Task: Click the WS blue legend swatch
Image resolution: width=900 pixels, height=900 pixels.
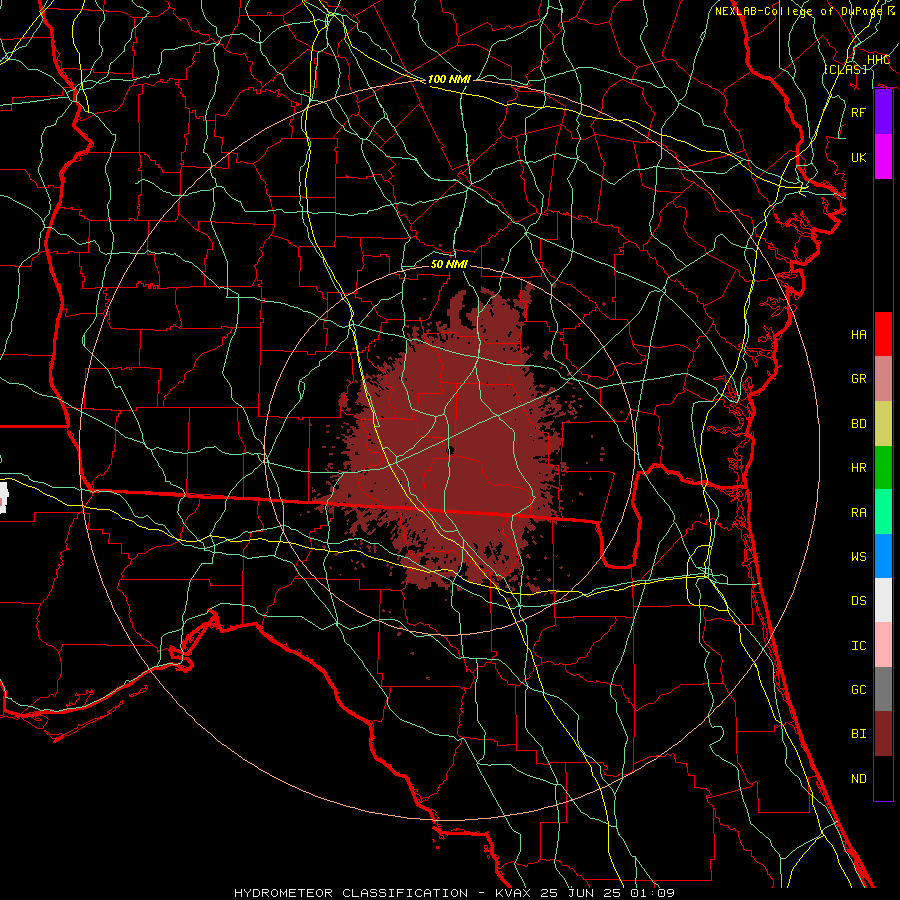Action: pos(883,556)
